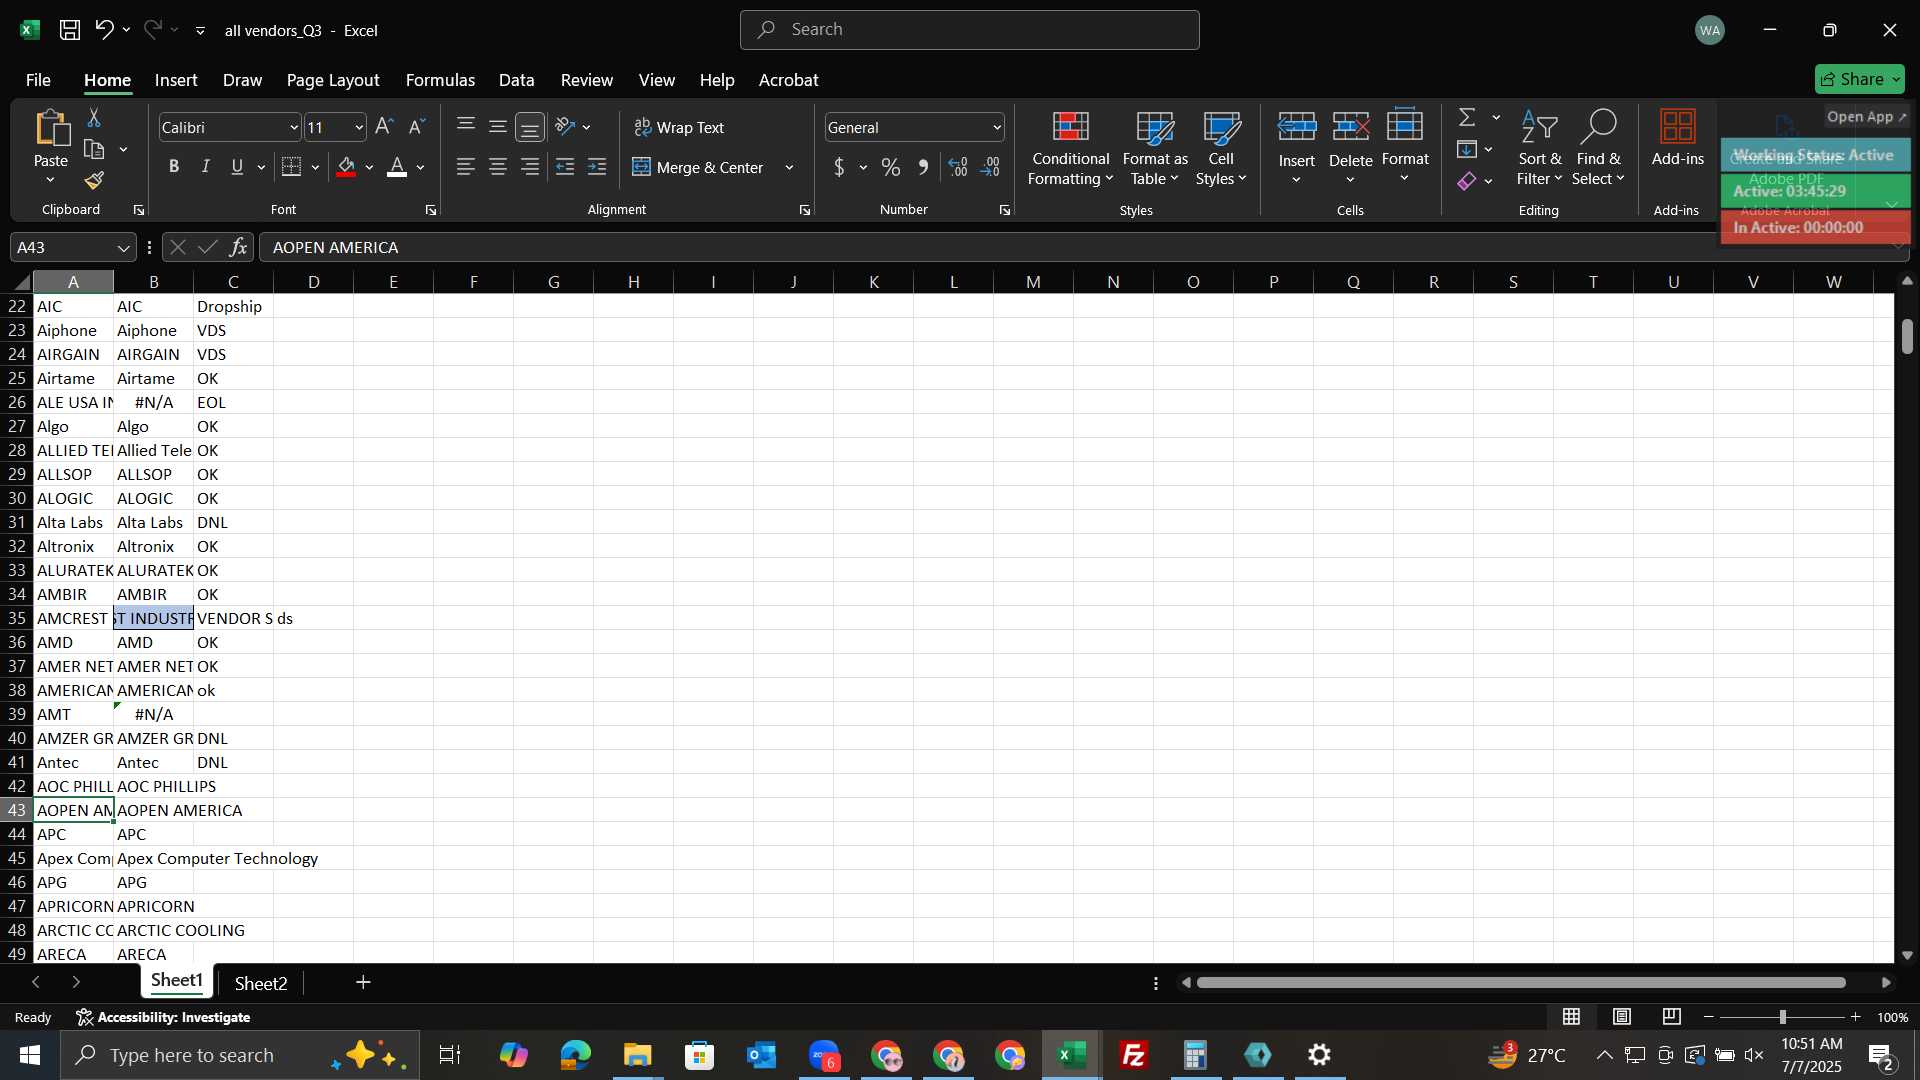
Task: Set Middle Align vertical alignment
Action: (497, 127)
